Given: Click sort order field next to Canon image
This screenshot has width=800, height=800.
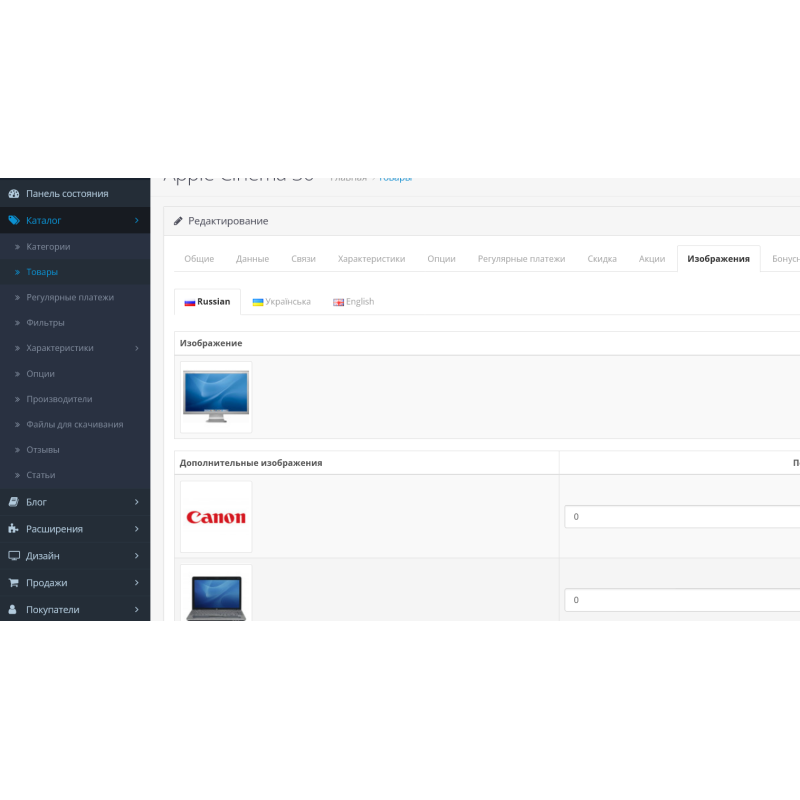Looking at the screenshot, I should (x=680, y=517).
